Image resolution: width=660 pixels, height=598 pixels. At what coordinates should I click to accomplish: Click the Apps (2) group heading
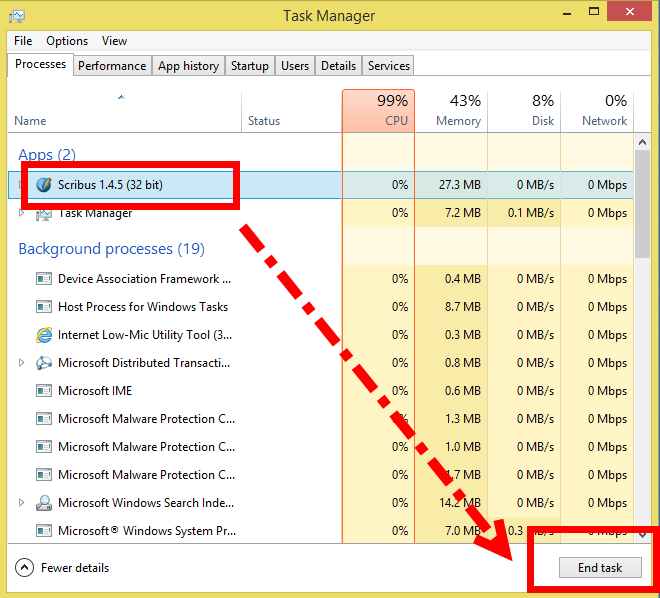(47, 155)
